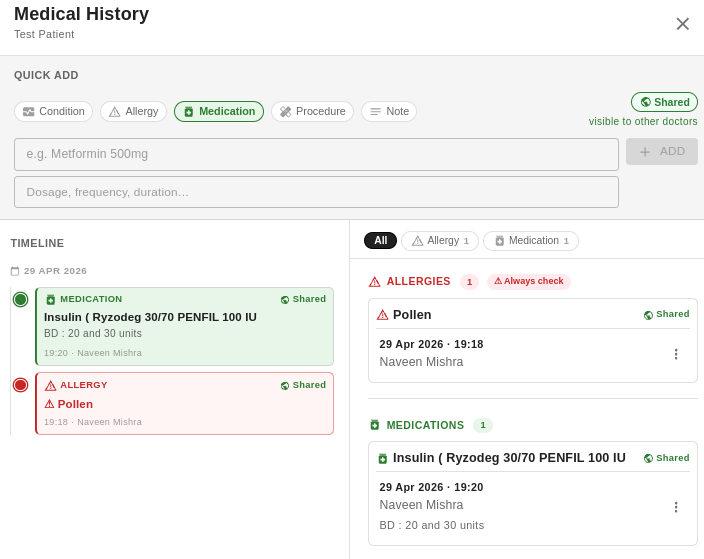Click 'visible to other doctors' caption
Screen dimensions: 704x559
(x=643, y=122)
